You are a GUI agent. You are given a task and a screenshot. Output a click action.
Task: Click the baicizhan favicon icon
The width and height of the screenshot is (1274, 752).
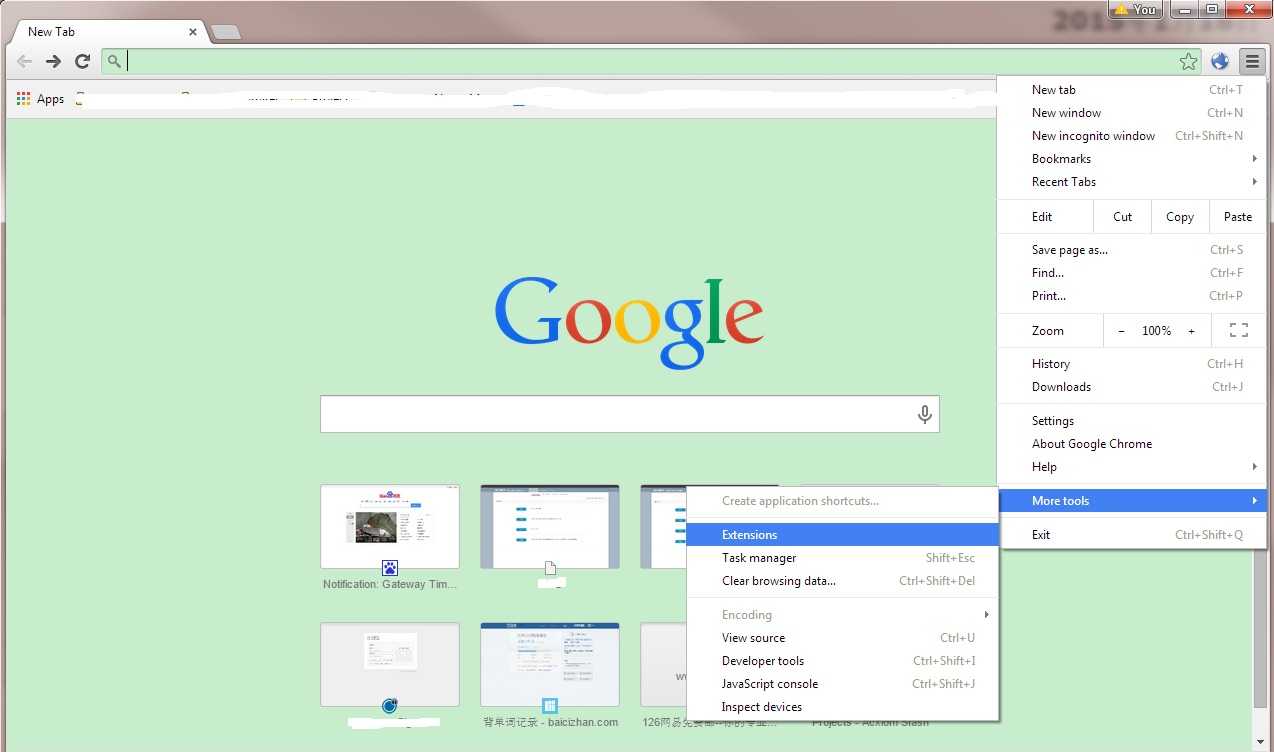[x=550, y=707]
